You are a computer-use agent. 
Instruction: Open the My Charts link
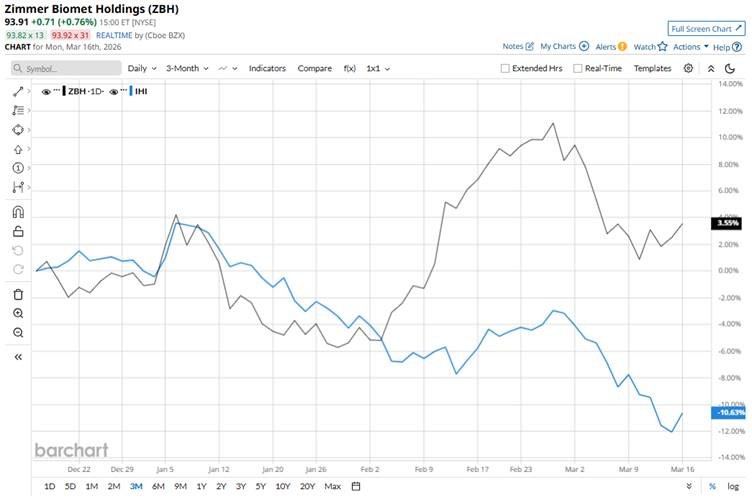[x=563, y=46]
